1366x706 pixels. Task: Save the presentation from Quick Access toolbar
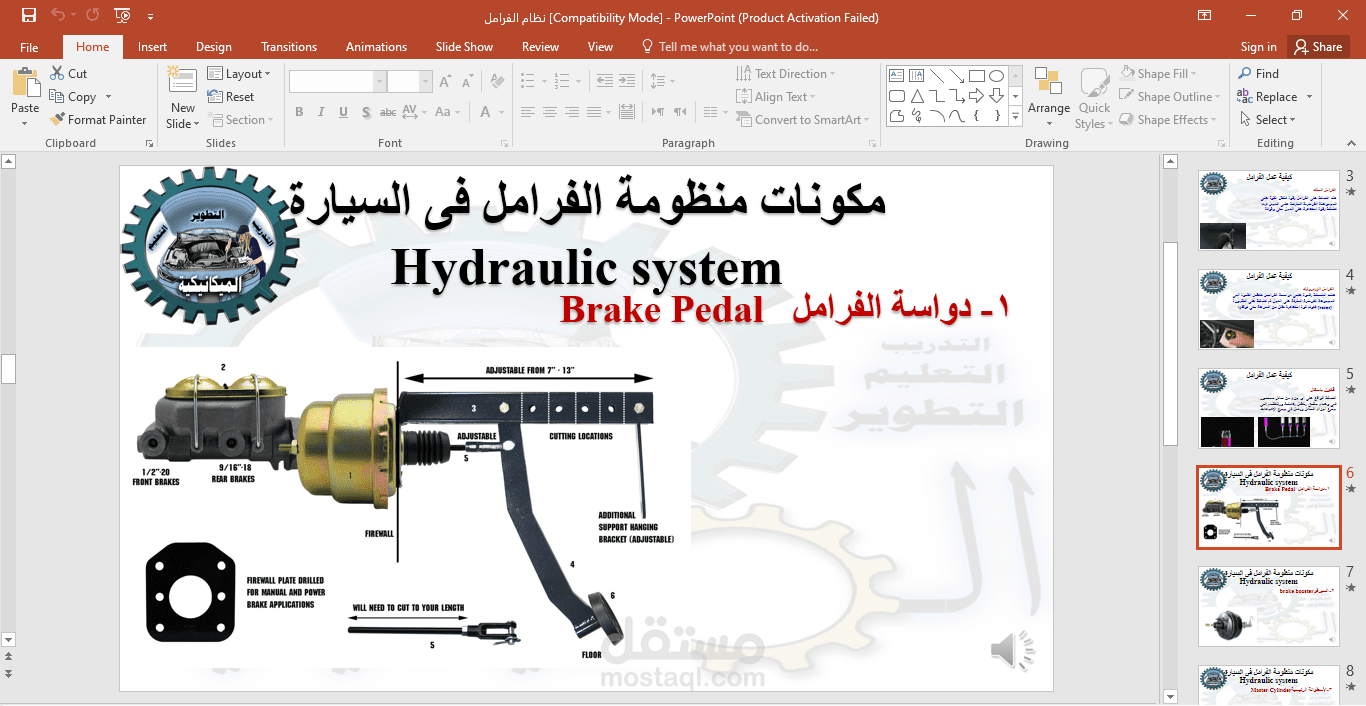tap(28, 16)
